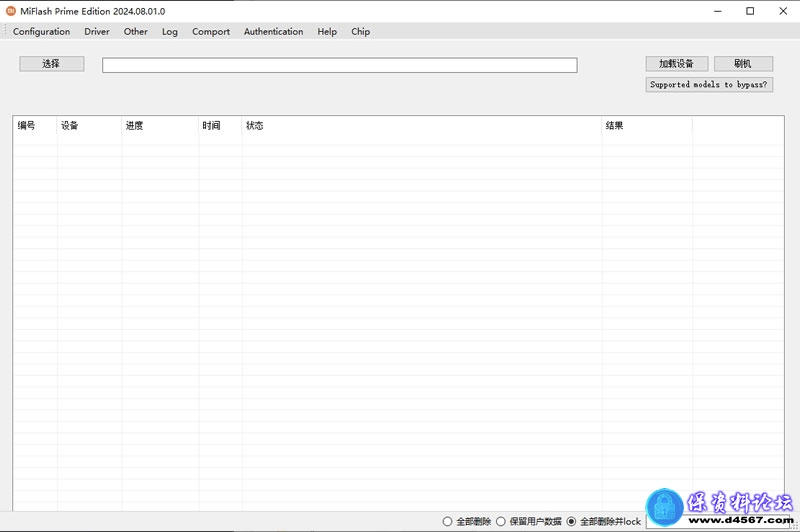800x532 pixels.
Task: Open the Driver menu
Action: [97, 32]
